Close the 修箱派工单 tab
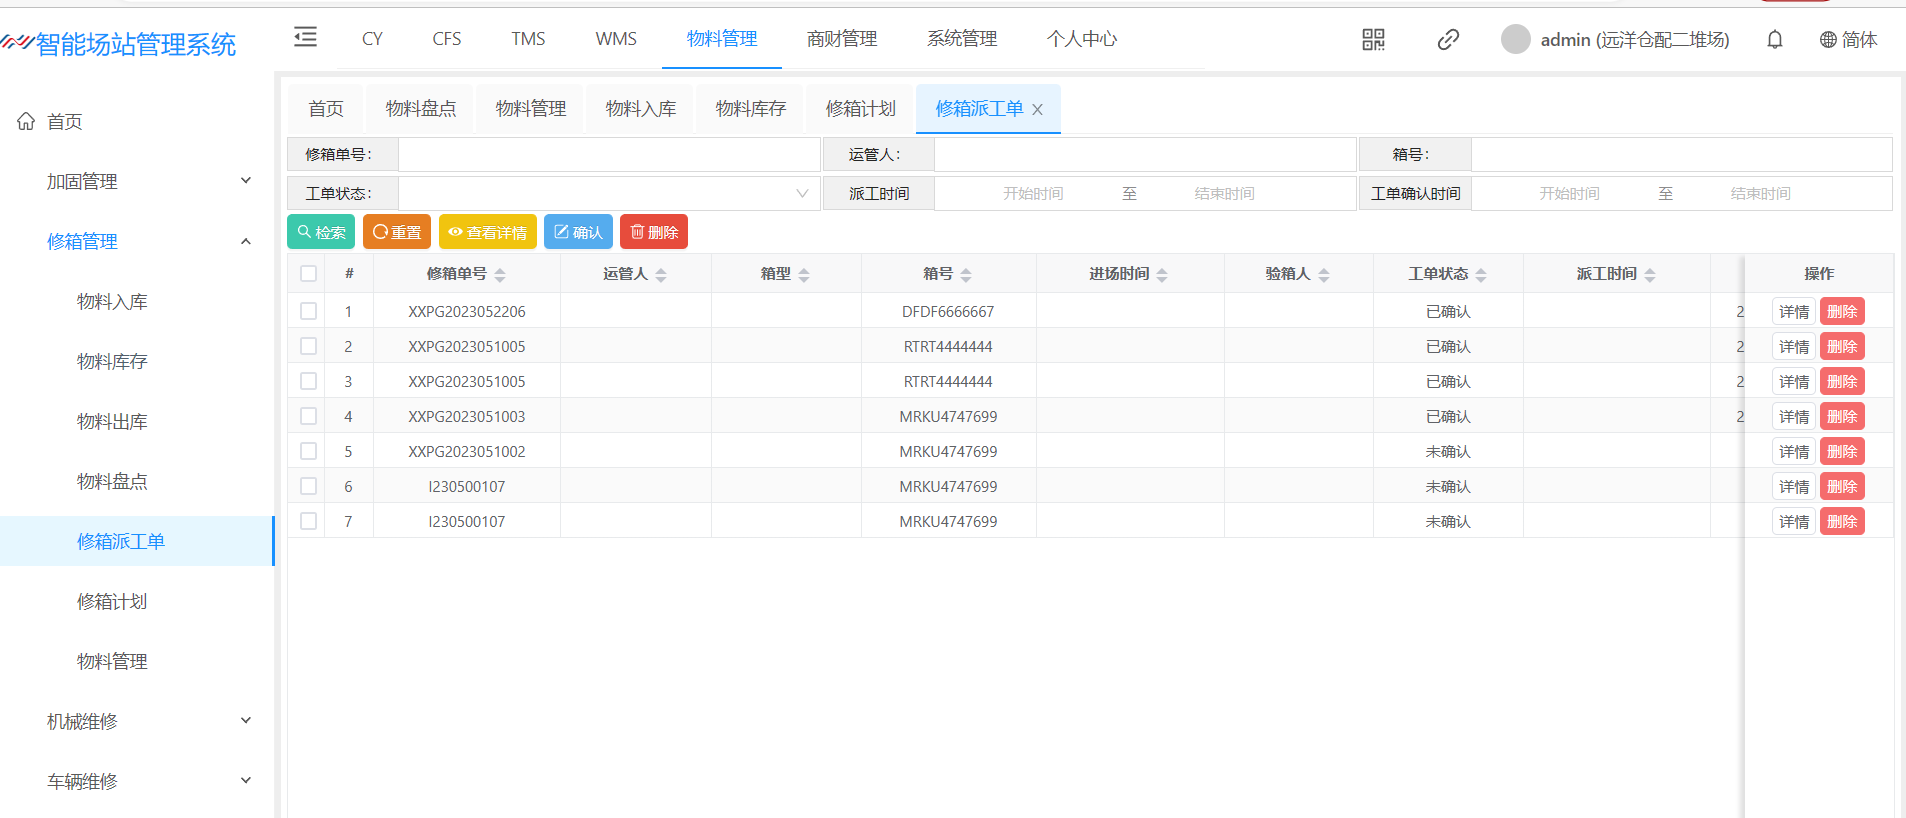The width and height of the screenshot is (1906, 818). pos(1037,110)
